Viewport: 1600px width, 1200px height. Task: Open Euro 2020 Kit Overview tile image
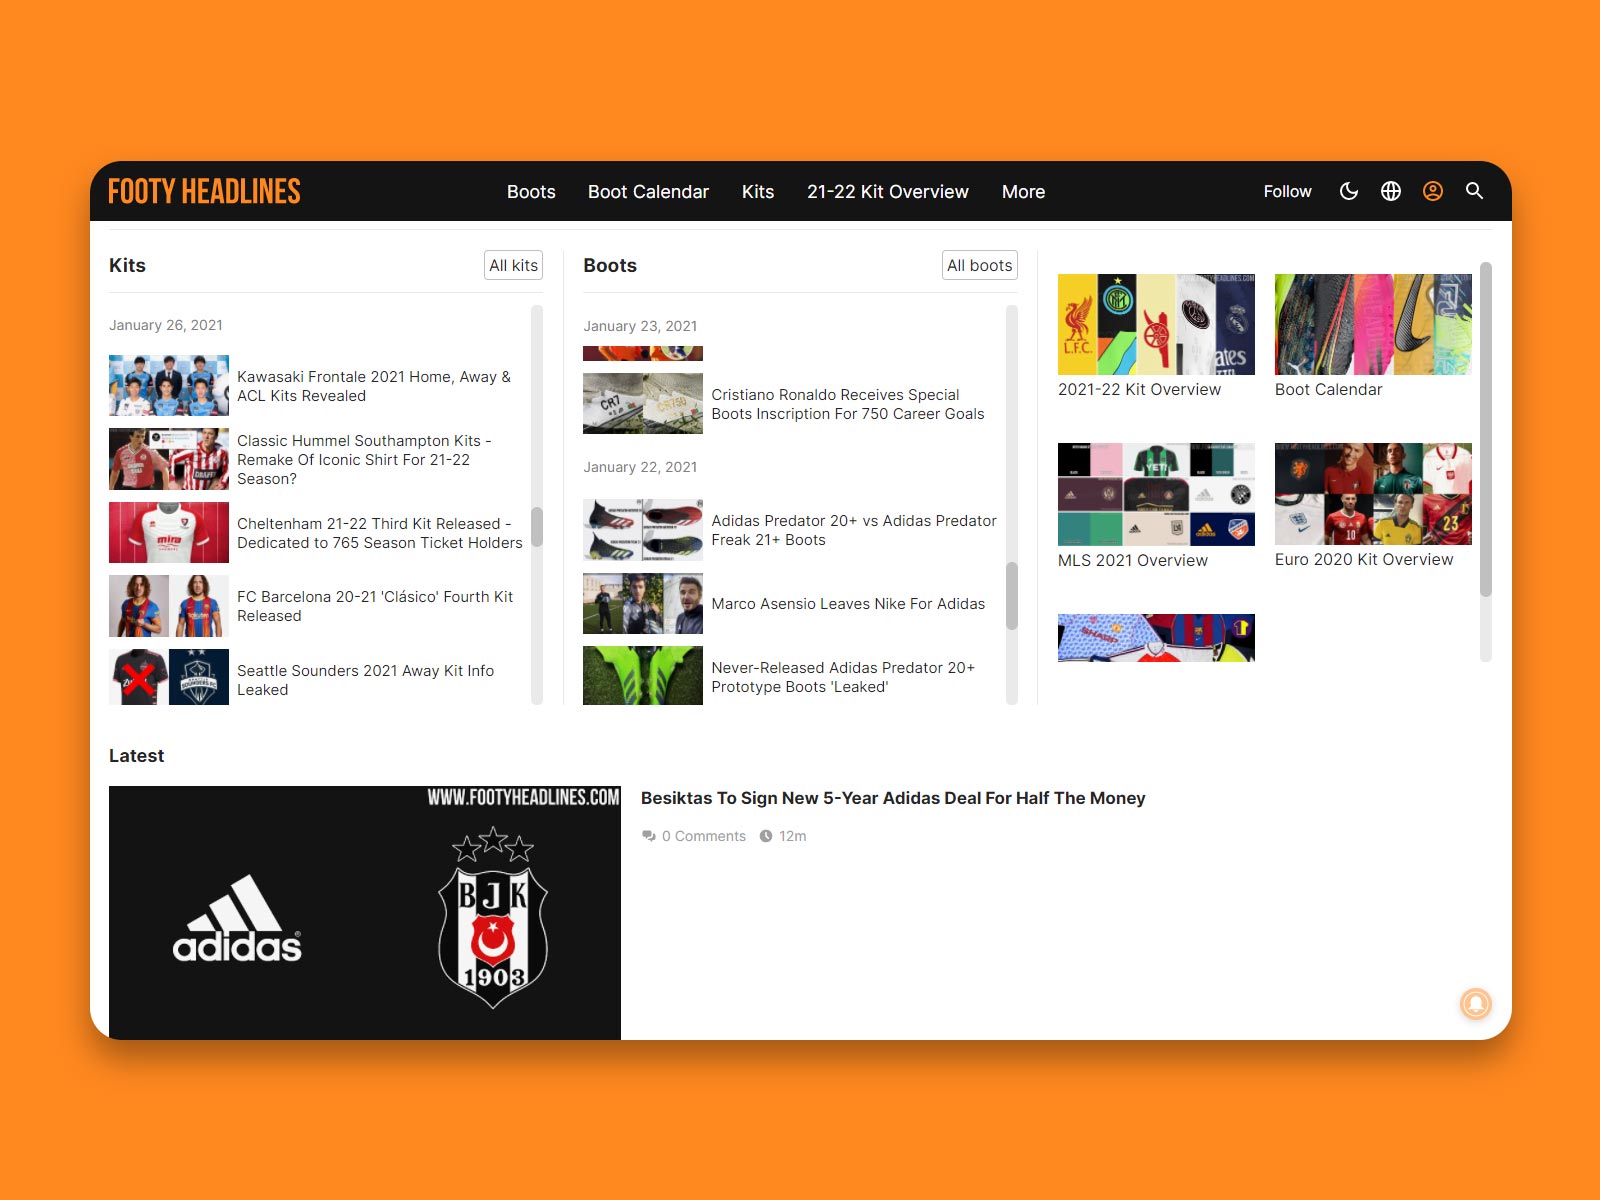point(1373,494)
